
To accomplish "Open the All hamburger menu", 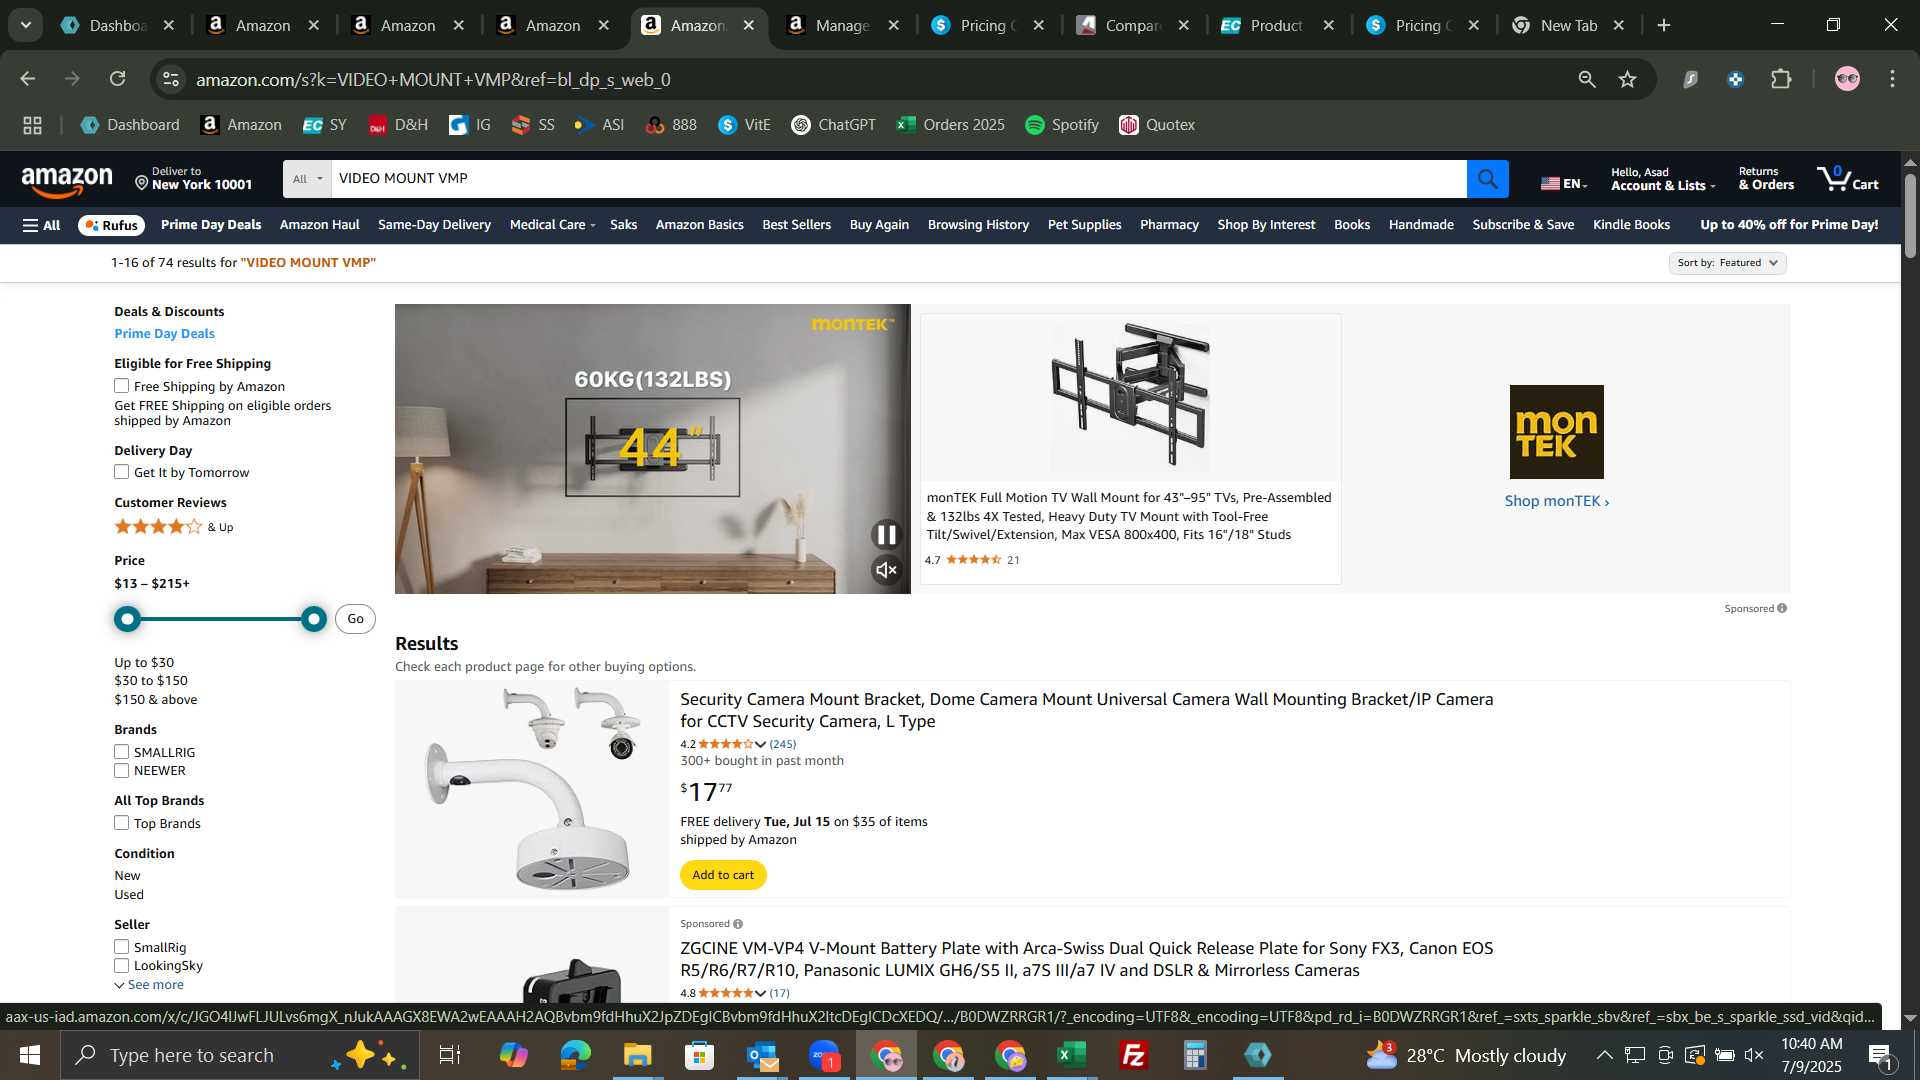I will [41, 225].
